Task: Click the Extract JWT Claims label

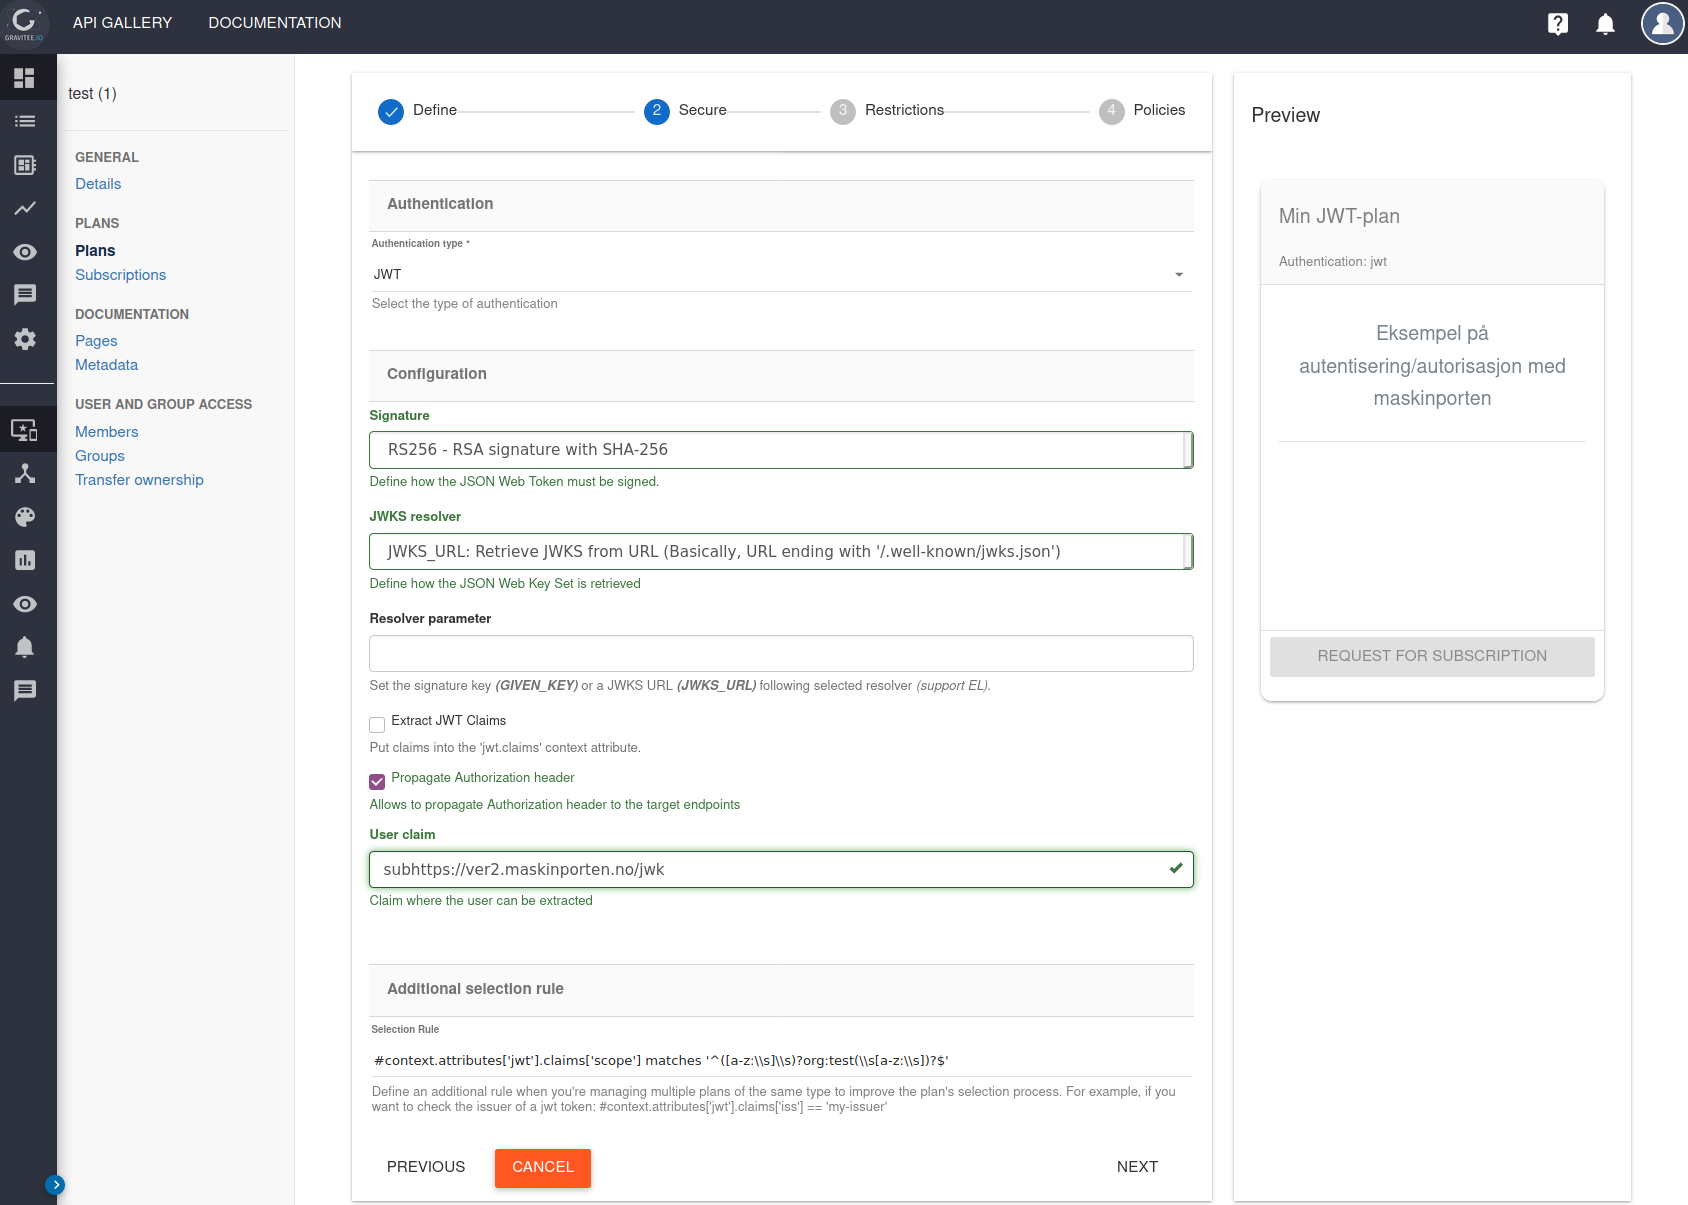Action: 449,721
